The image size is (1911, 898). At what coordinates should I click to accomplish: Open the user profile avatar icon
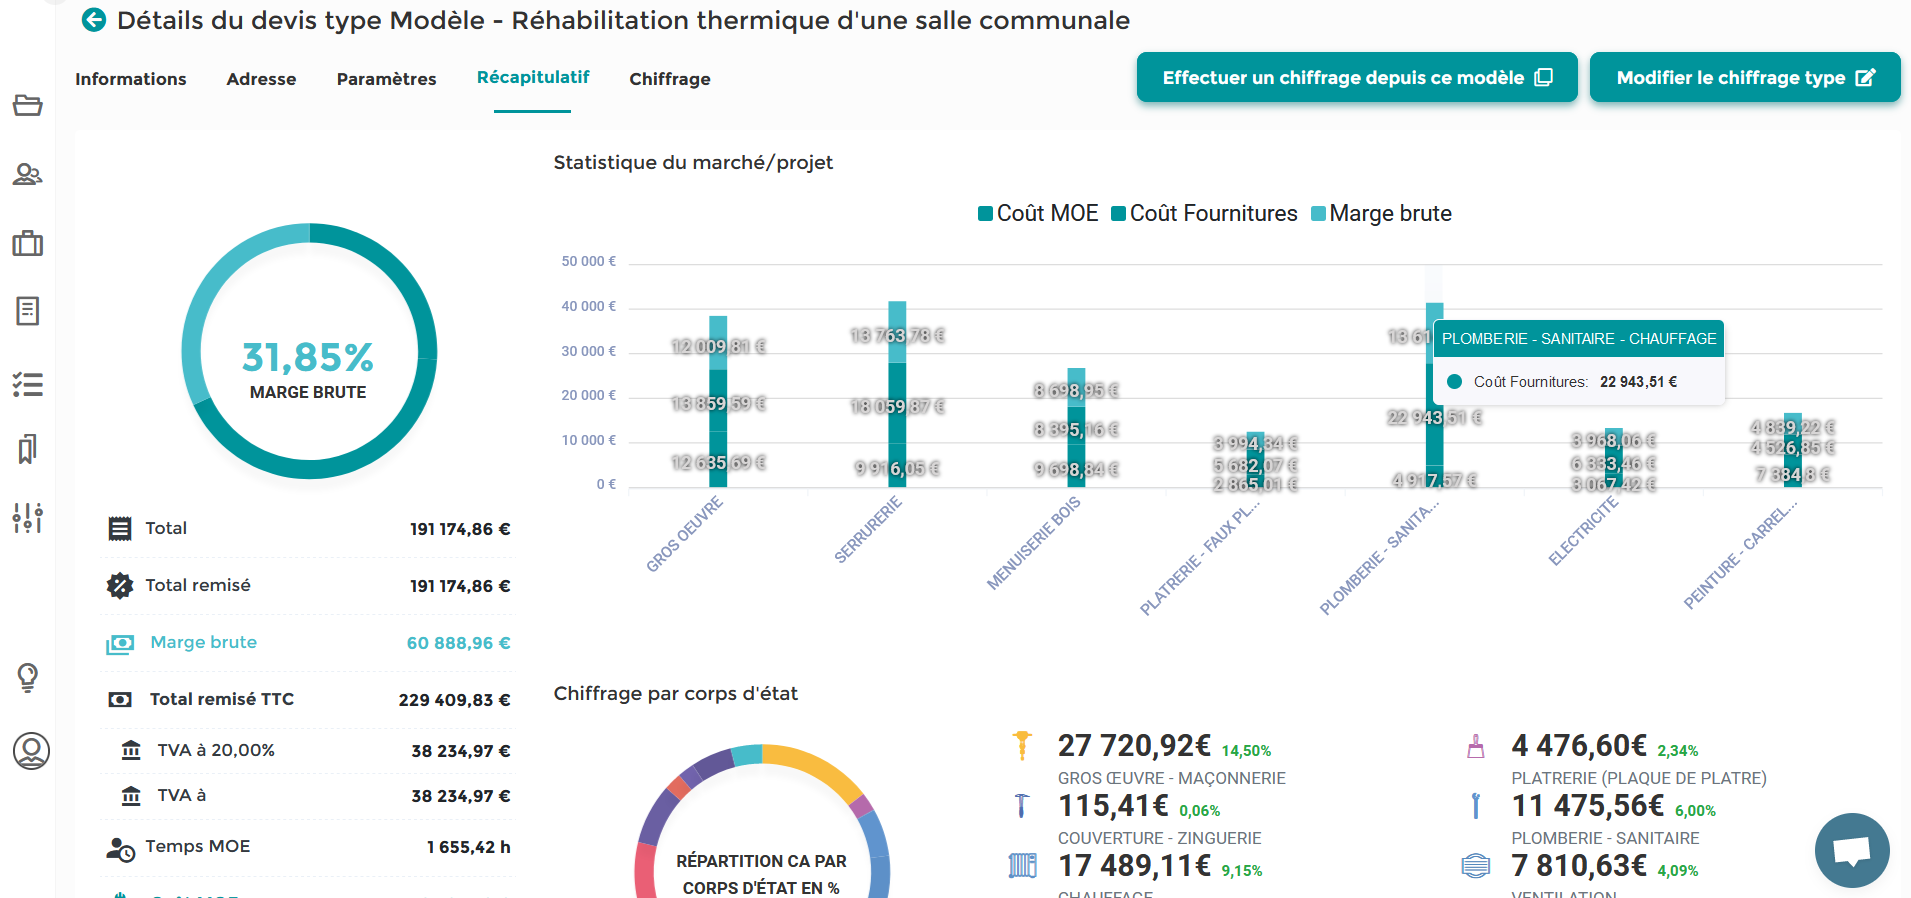tap(31, 751)
